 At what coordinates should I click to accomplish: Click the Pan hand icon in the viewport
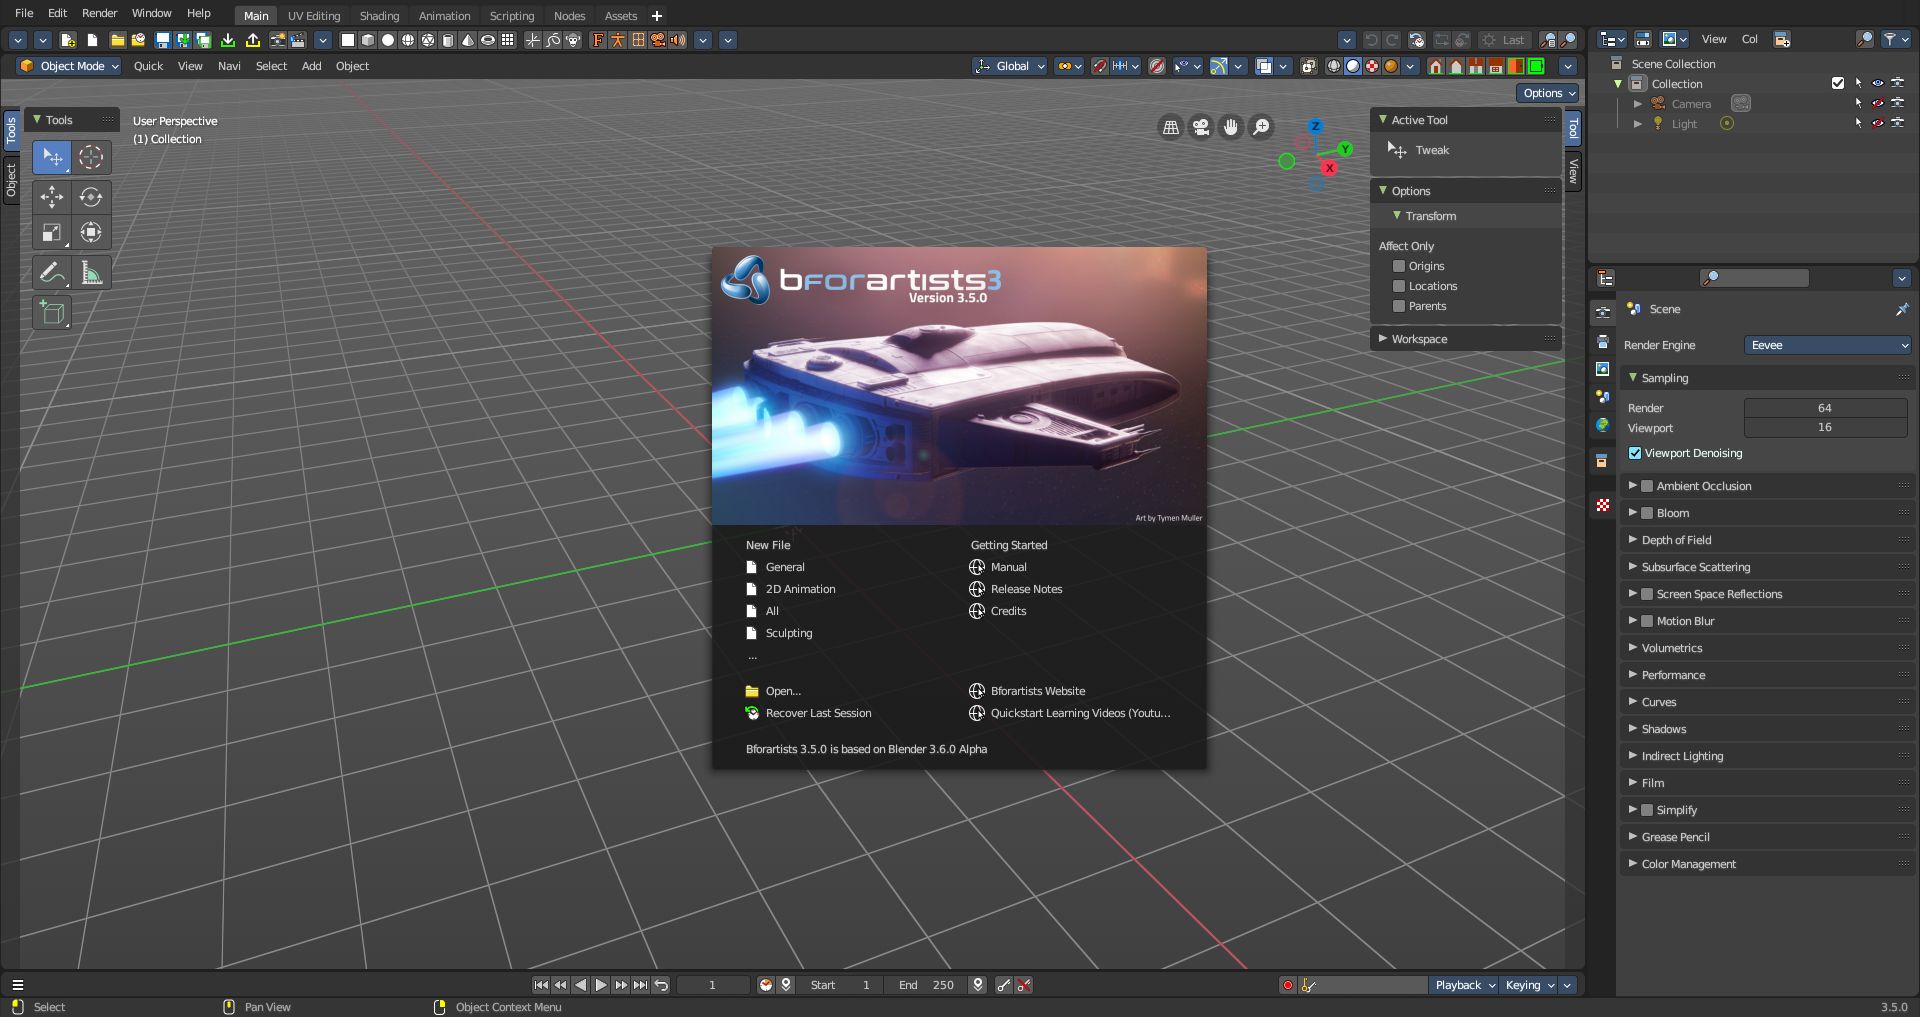[x=1231, y=128]
